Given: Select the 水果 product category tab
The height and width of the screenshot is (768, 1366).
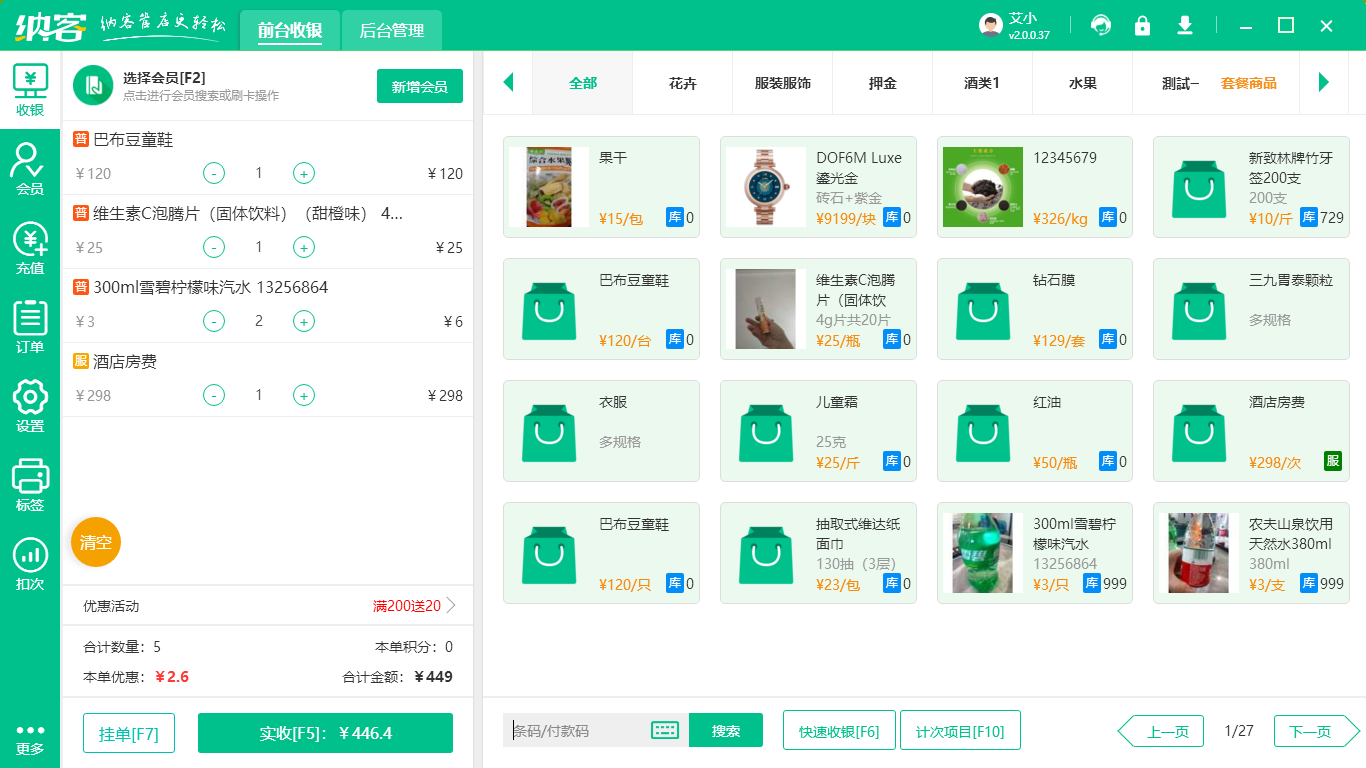Looking at the screenshot, I should [1082, 83].
